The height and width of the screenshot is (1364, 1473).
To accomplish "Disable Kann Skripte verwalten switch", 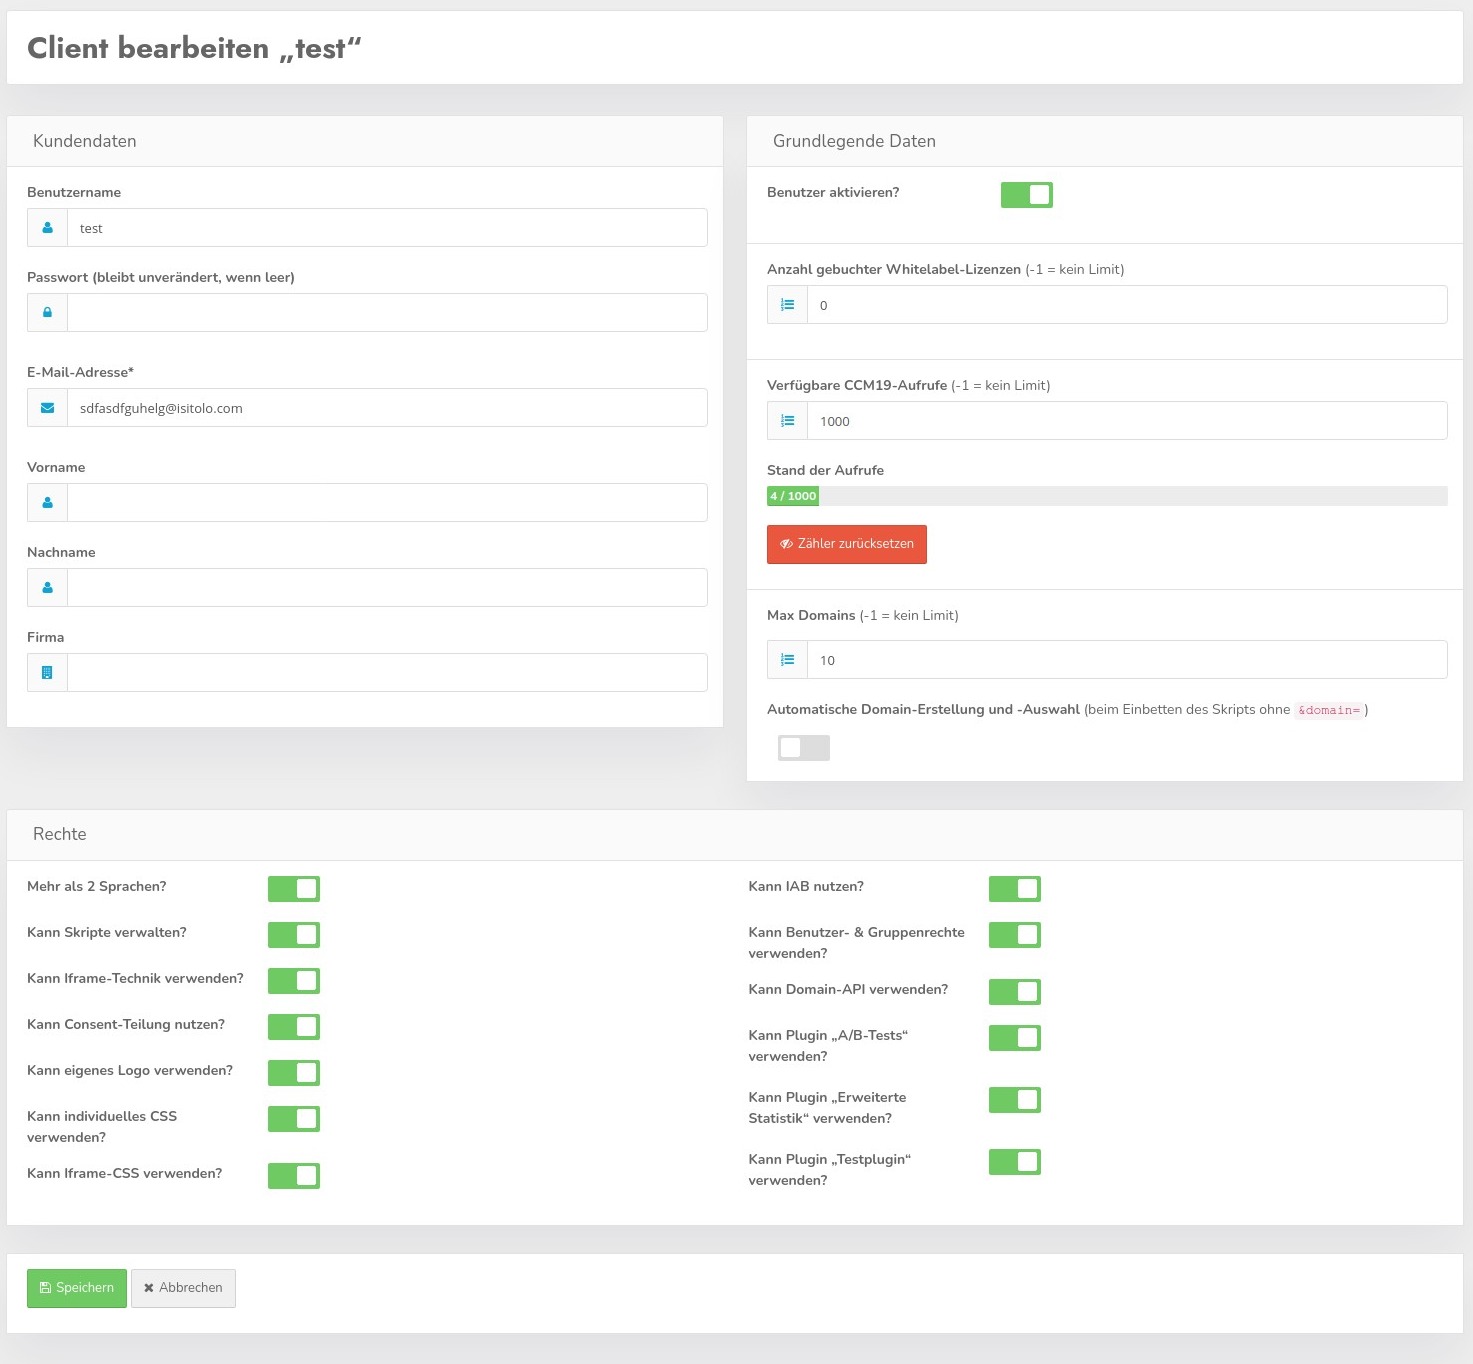I will 293,935.
